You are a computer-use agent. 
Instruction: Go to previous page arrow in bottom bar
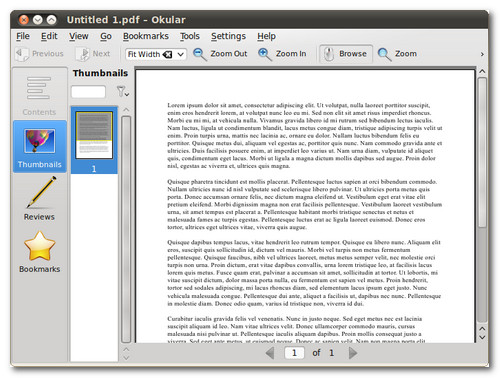[270, 353]
